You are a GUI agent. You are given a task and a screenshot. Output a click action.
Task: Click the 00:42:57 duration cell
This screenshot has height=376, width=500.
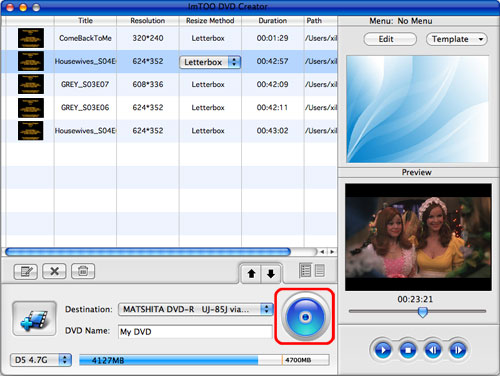tap(272, 61)
